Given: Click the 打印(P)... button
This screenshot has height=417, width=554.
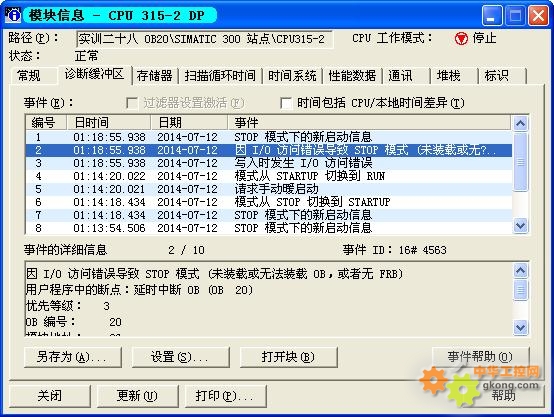Looking at the screenshot, I should [225, 395].
